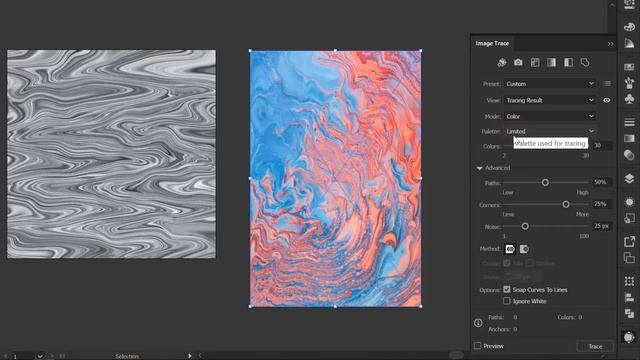Screen dimensions: 640x360
Task: Open the Color Guide panel icon
Action: (x=629, y=44)
